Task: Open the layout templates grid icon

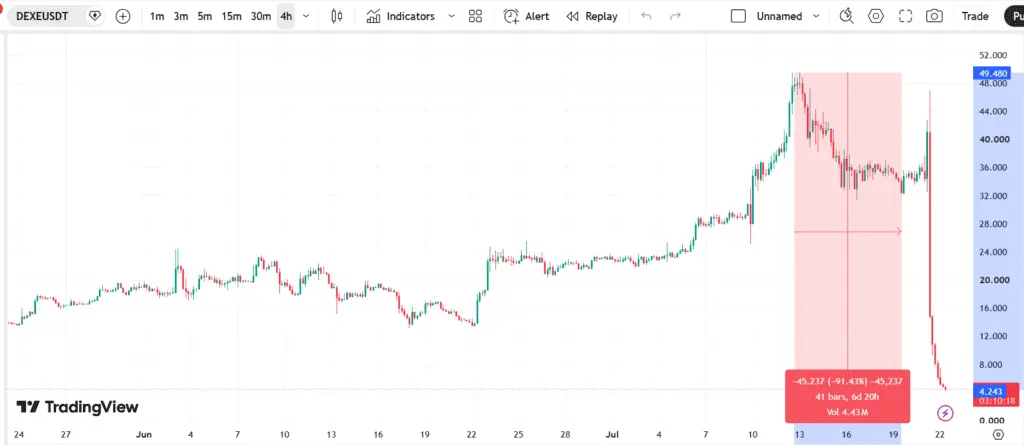Action: click(x=475, y=16)
